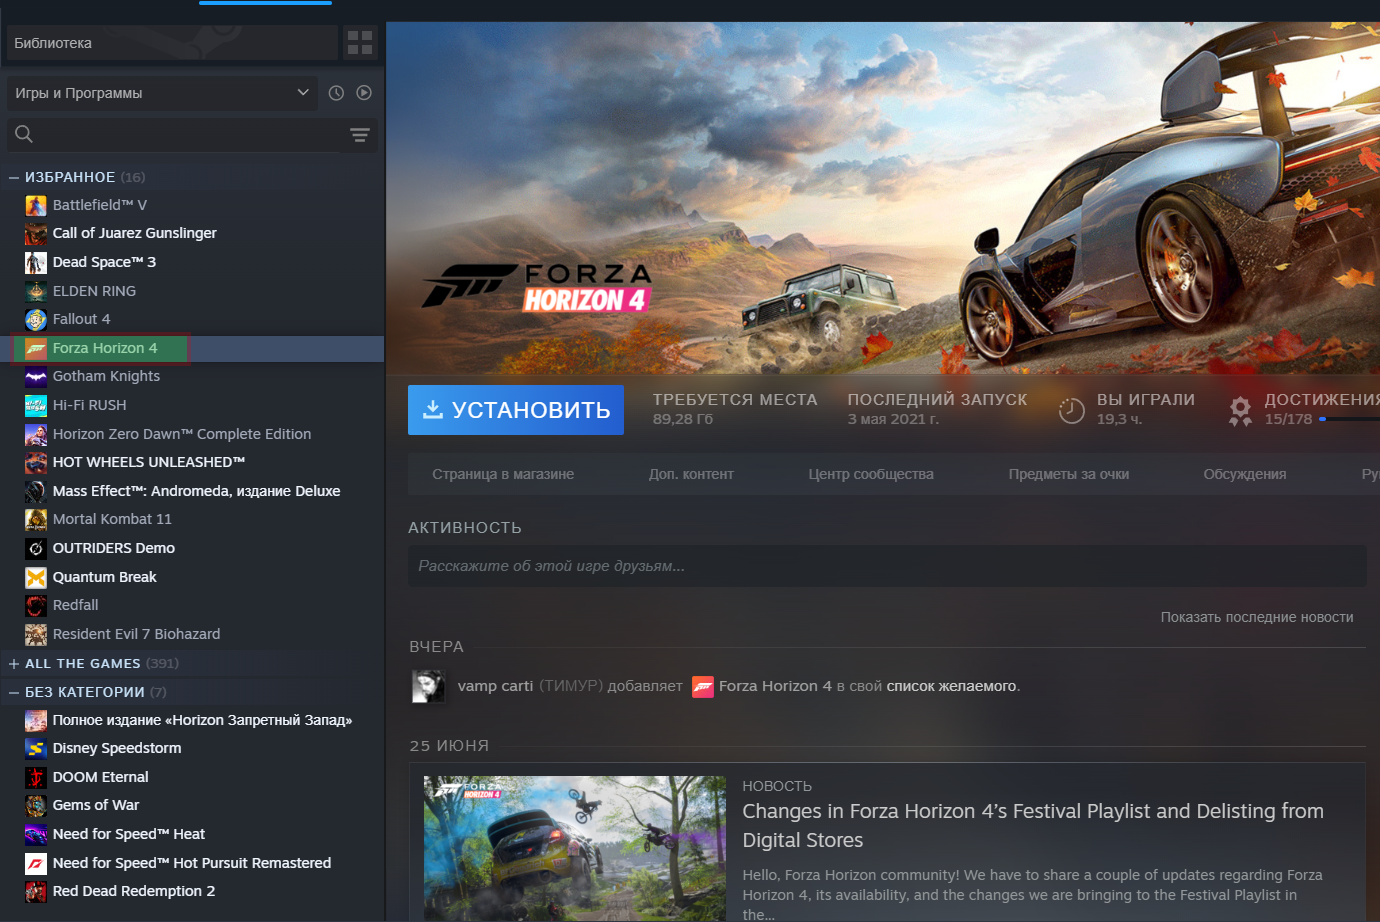Viewport: 1380px width, 922px height.
Task: Click the Gotham Knights bat icon
Action: tap(36, 377)
